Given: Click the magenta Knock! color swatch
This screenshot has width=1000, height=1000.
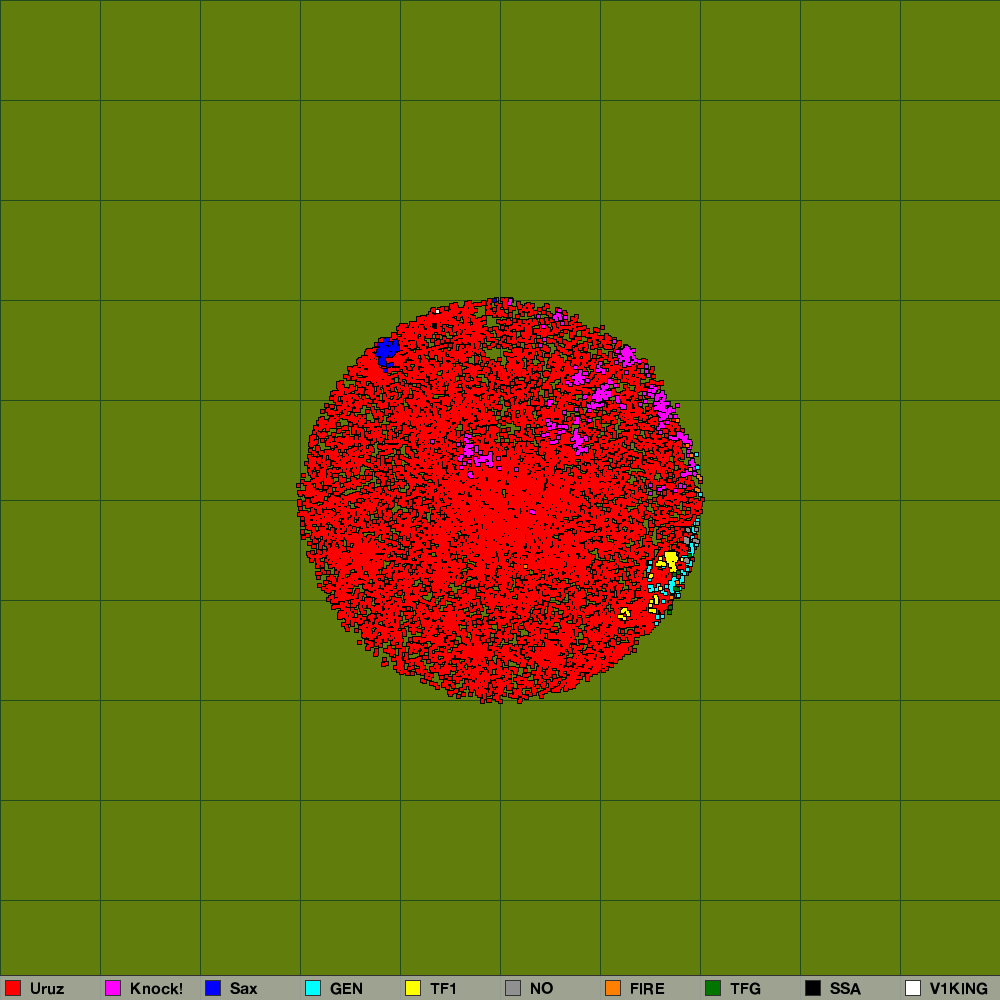Looking at the screenshot, I should coord(113,988).
